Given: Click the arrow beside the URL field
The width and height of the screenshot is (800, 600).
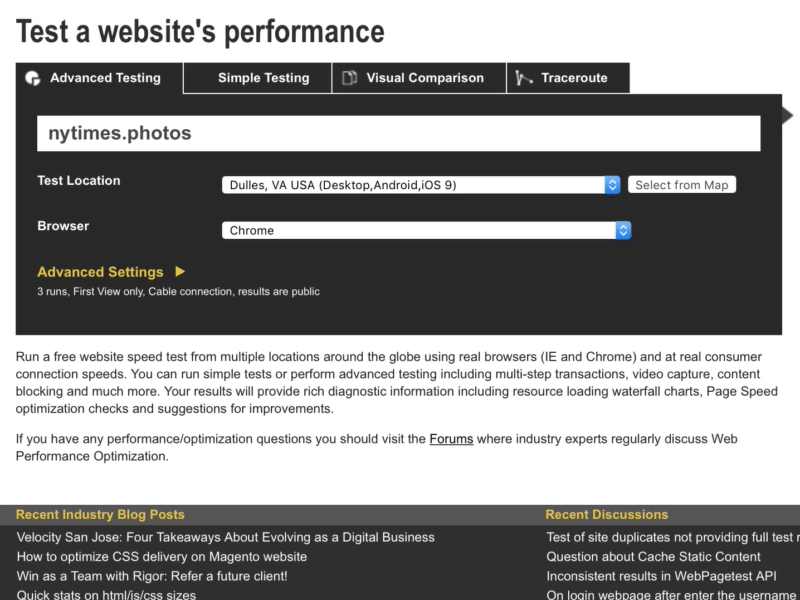Looking at the screenshot, I should (x=787, y=116).
